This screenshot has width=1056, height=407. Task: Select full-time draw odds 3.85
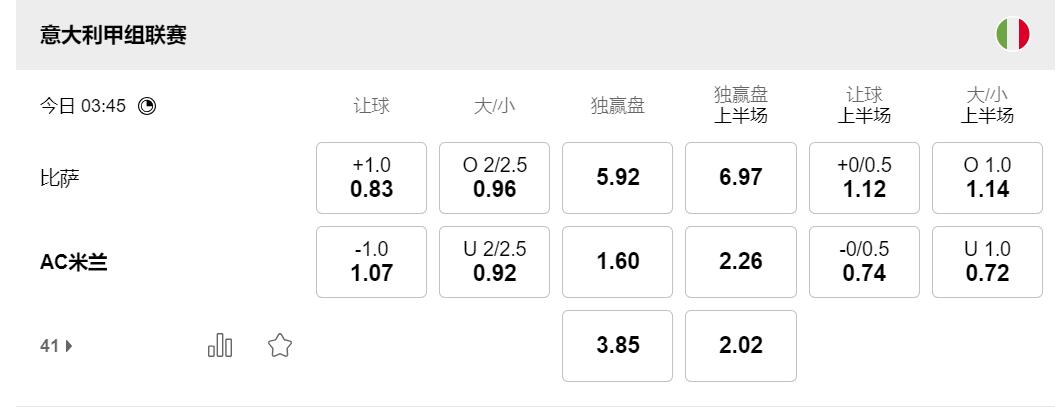point(617,346)
